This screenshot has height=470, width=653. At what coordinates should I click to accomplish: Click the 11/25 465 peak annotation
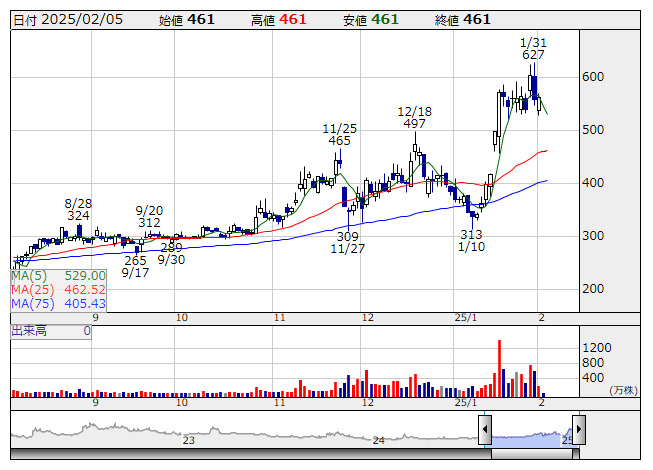click(x=339, y=134)
